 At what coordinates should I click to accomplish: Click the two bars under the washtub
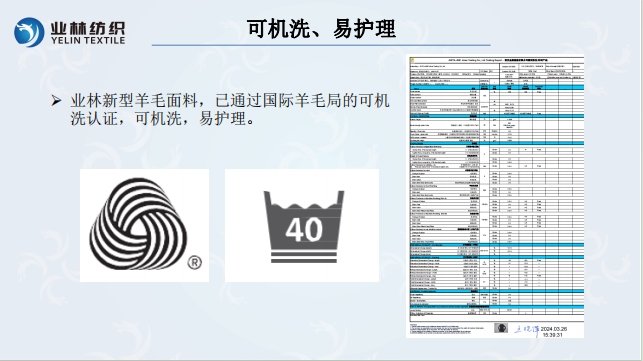pyautogui.click(x=303, y=258)
